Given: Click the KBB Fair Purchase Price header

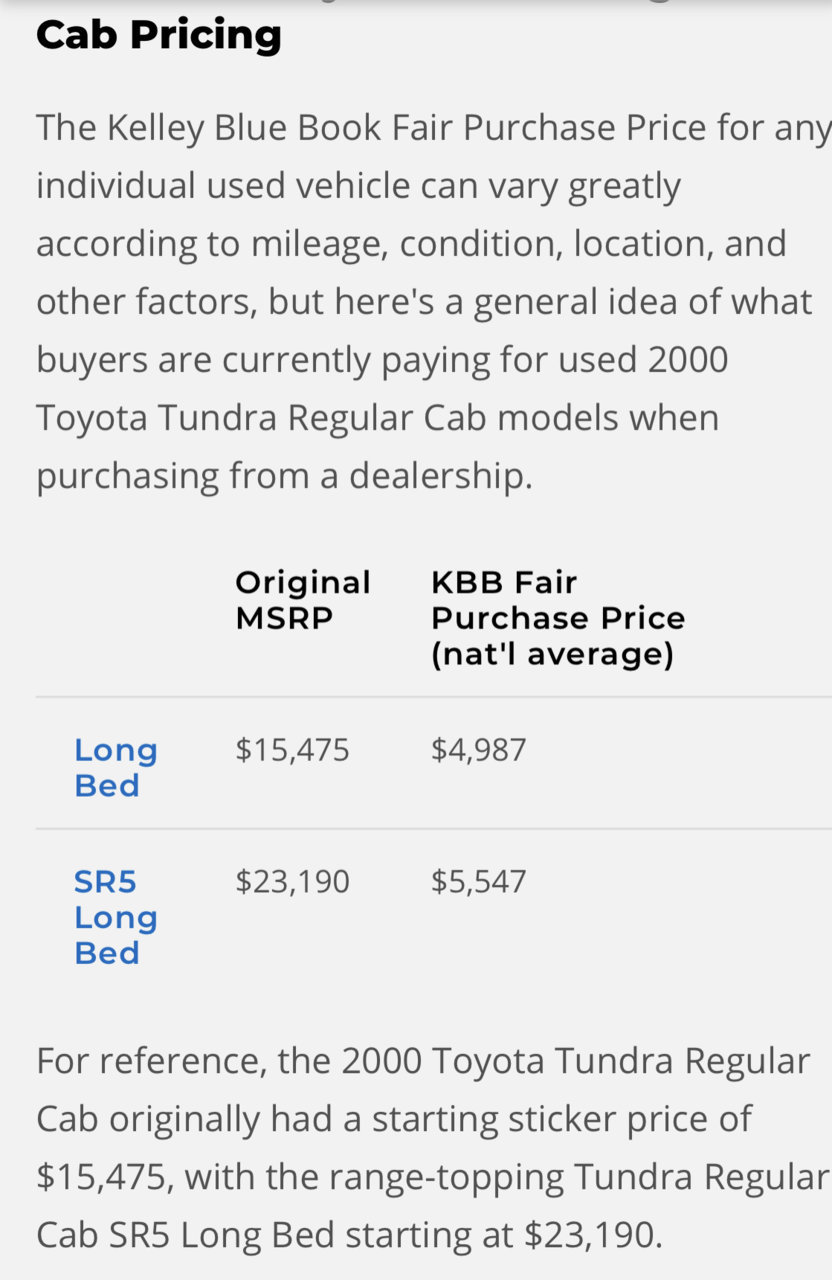Looking at the screenshot, I should click(x=558, y=618).
